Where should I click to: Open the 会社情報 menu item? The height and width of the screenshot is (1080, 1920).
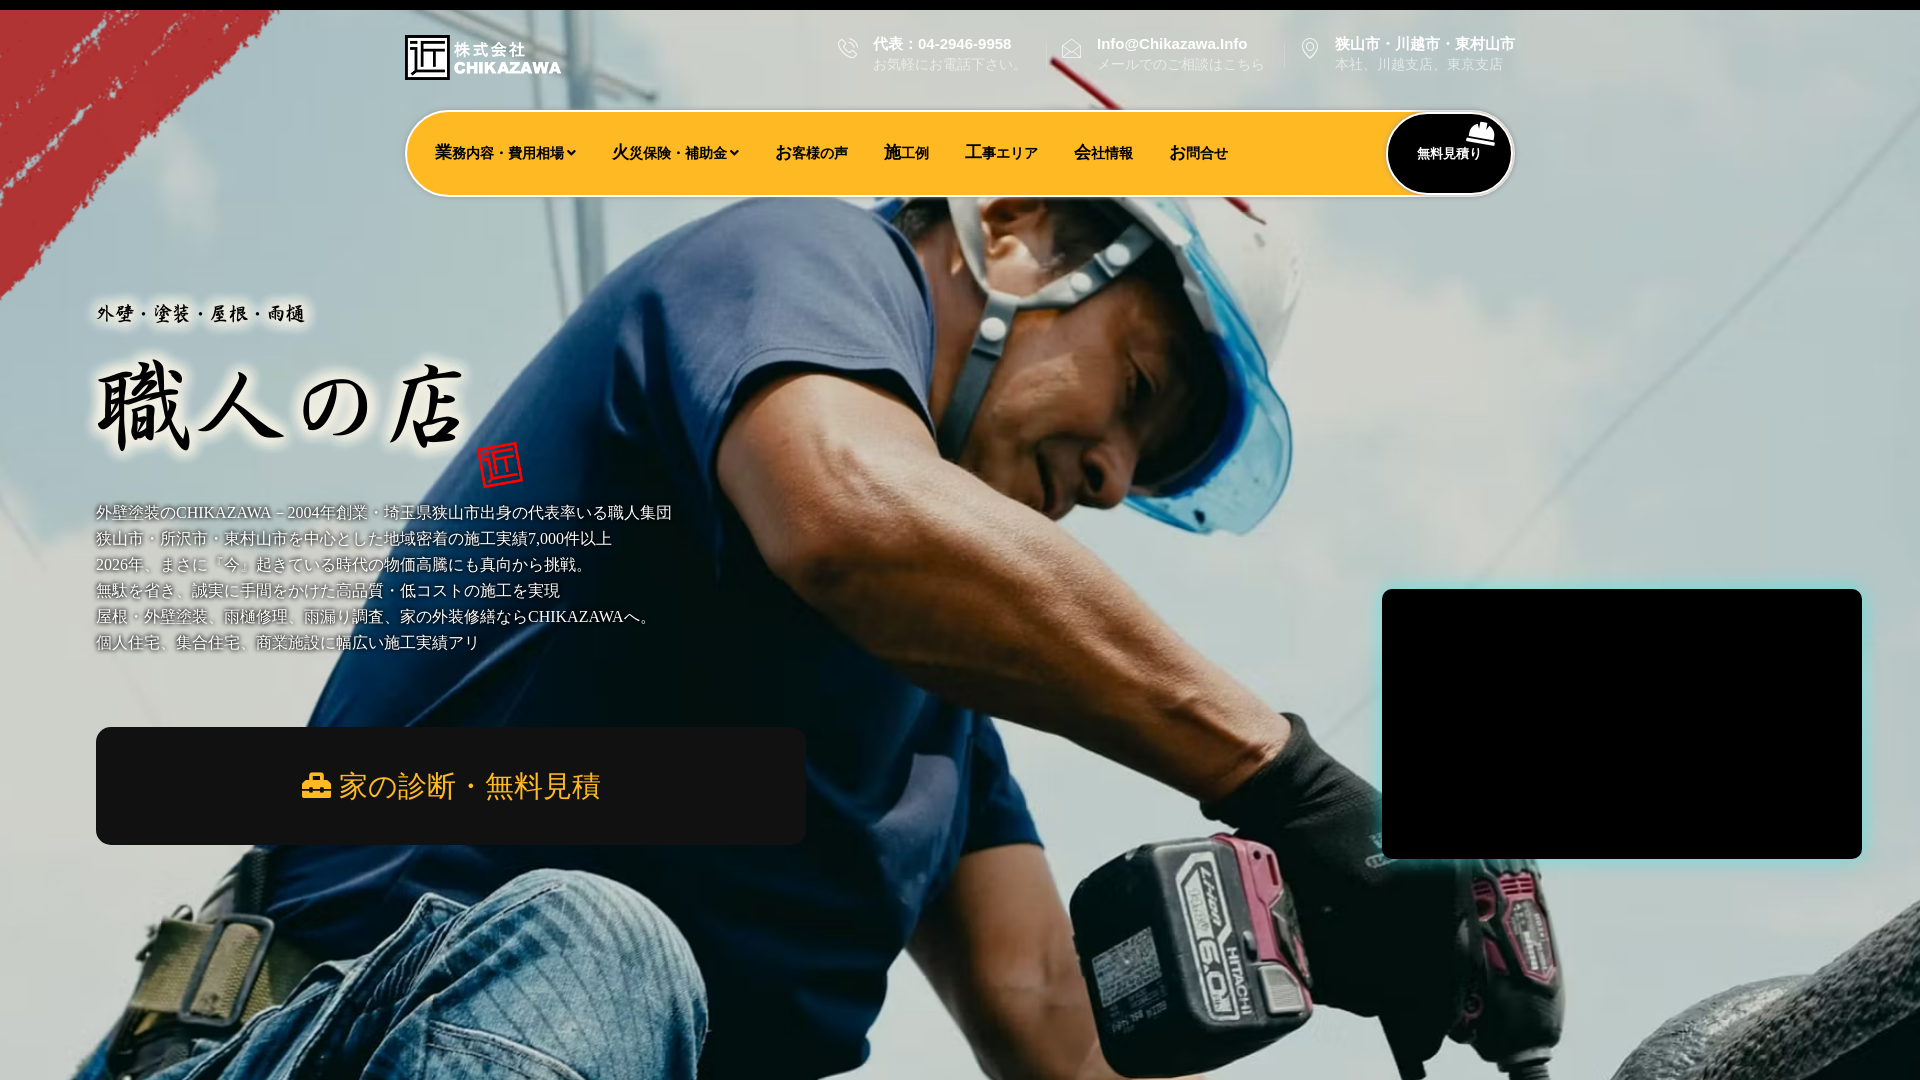coord(1103,153)
